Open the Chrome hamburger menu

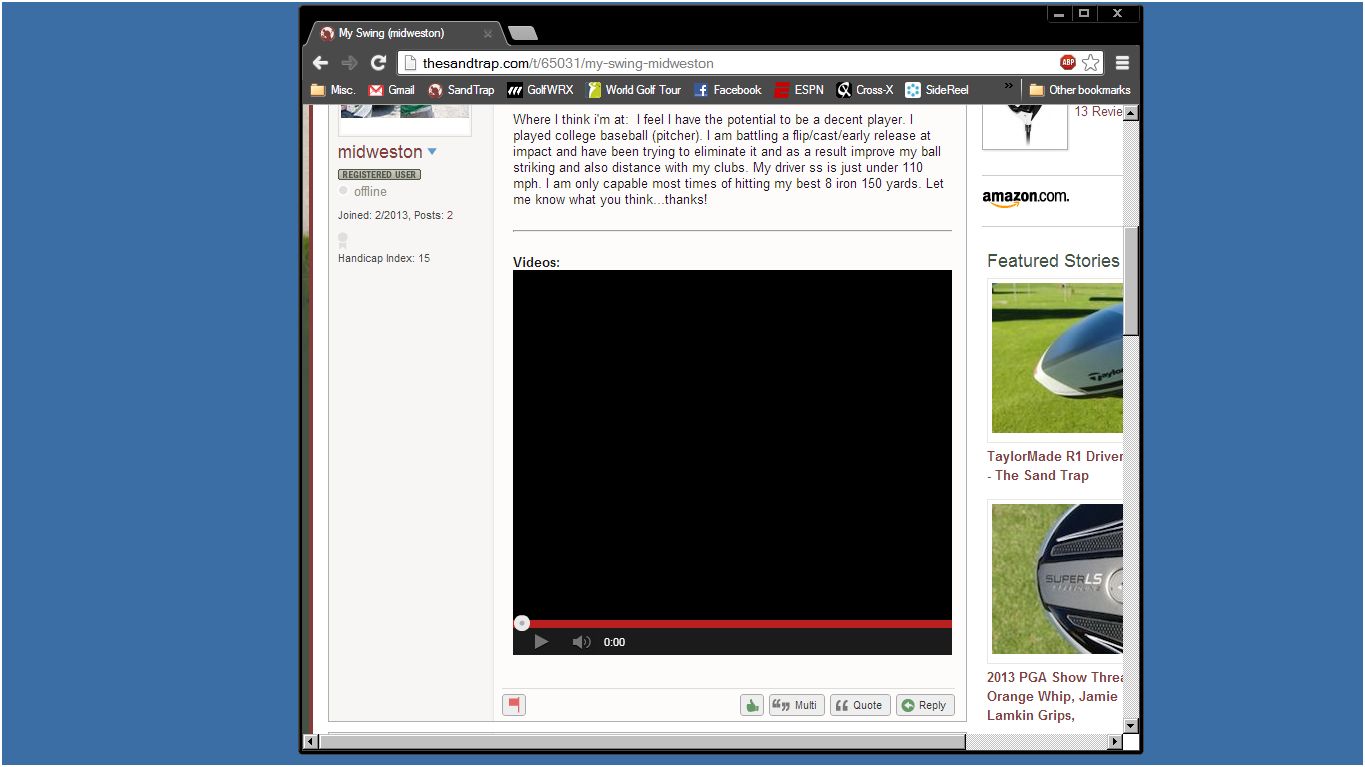click(1122, 63)
